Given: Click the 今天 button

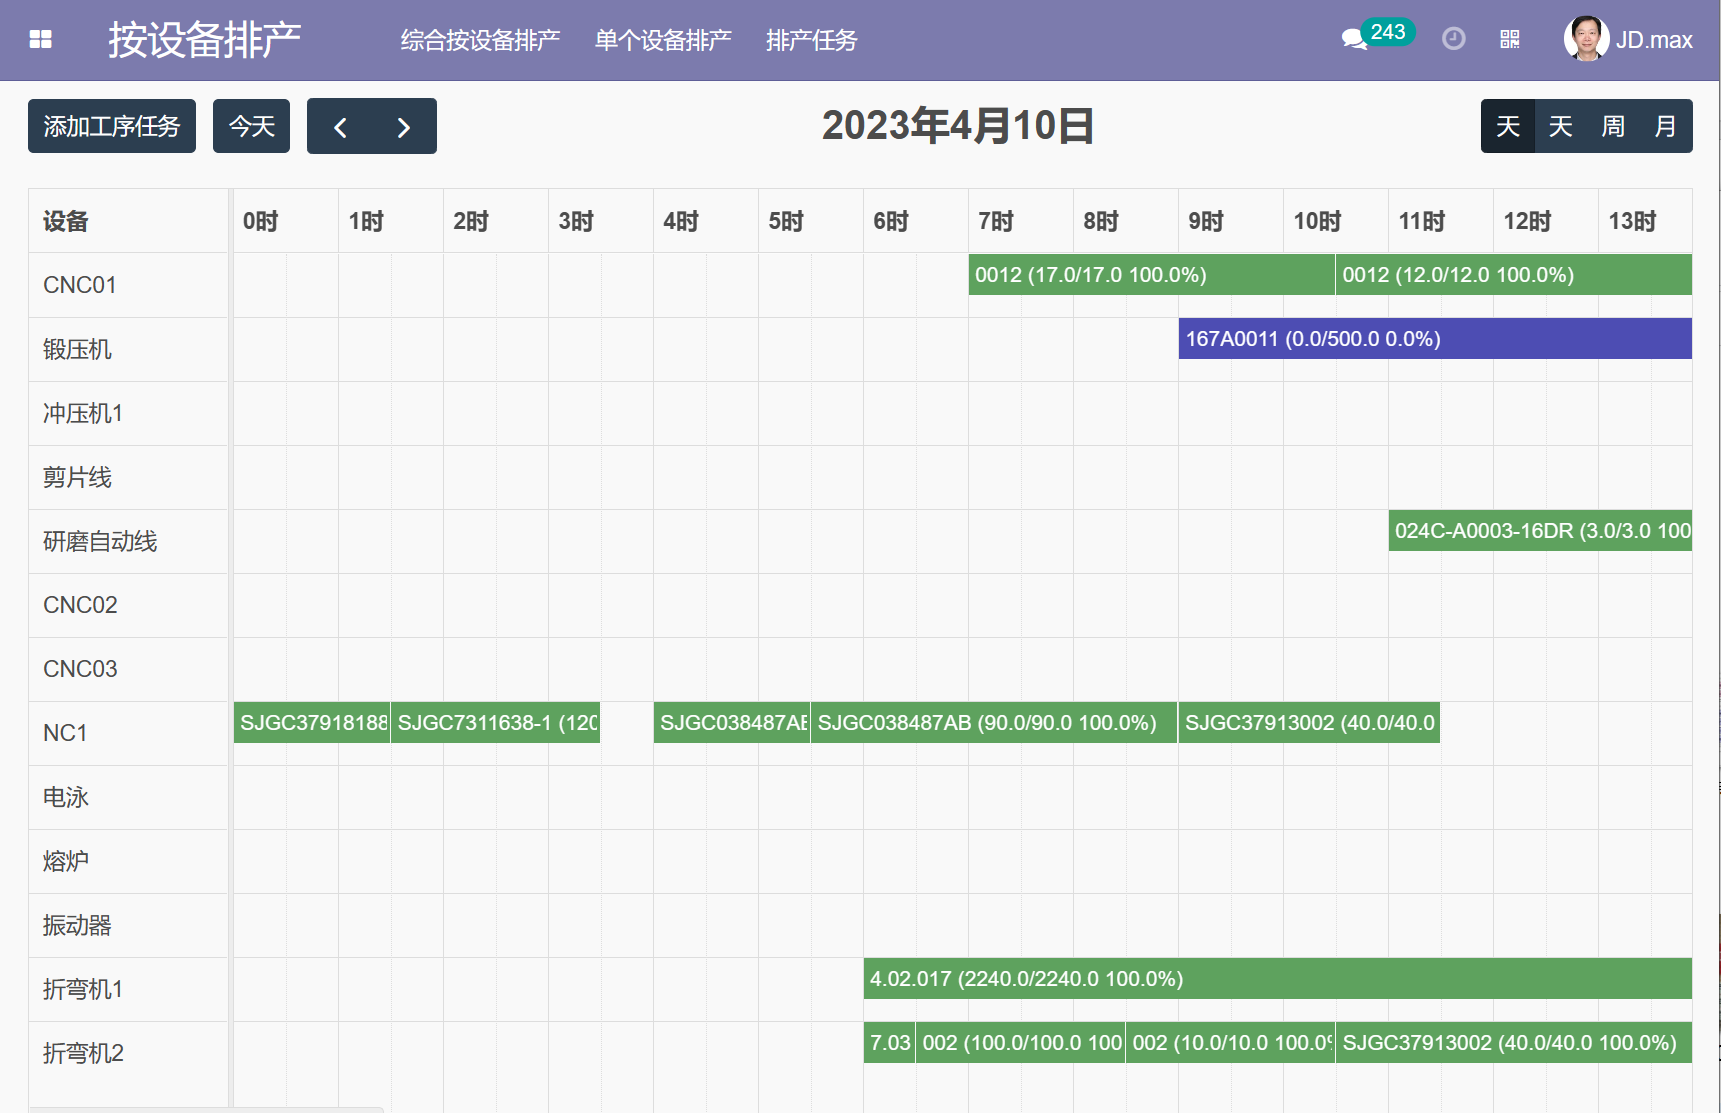Looking at the screenshot, I should pos(251,127).
